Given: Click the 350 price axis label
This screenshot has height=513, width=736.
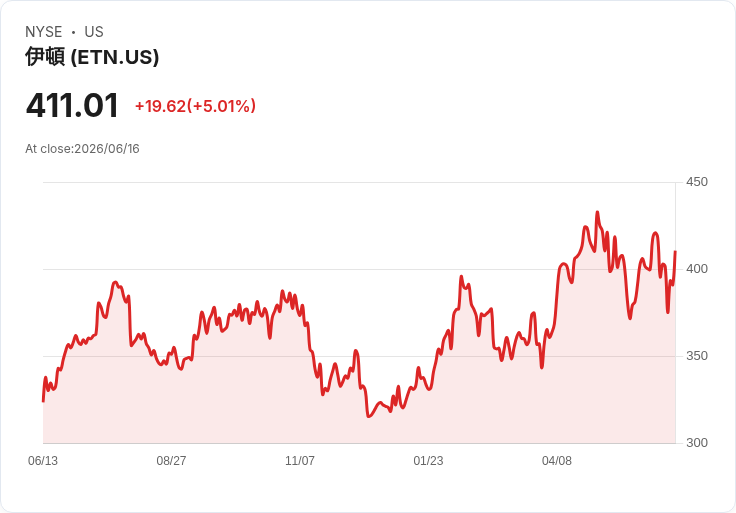Looking at the screenshot, I should tap(697, 356).
